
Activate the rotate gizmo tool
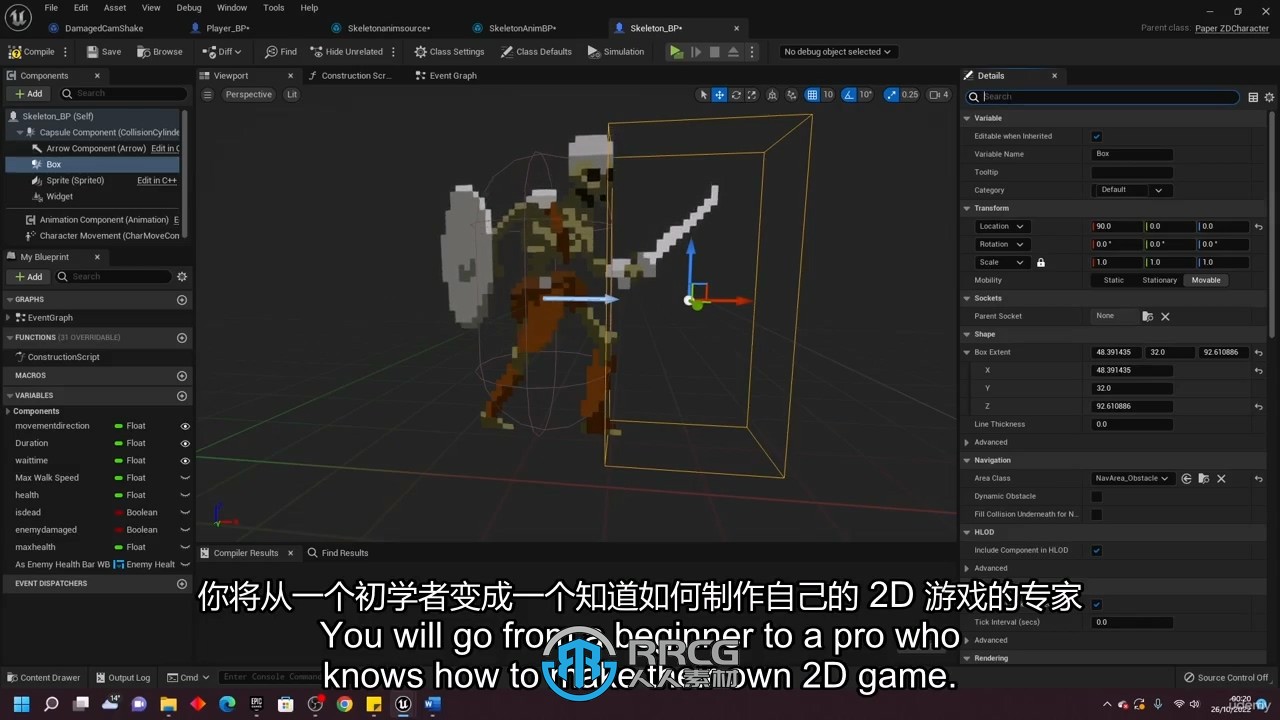pos(736,95)
